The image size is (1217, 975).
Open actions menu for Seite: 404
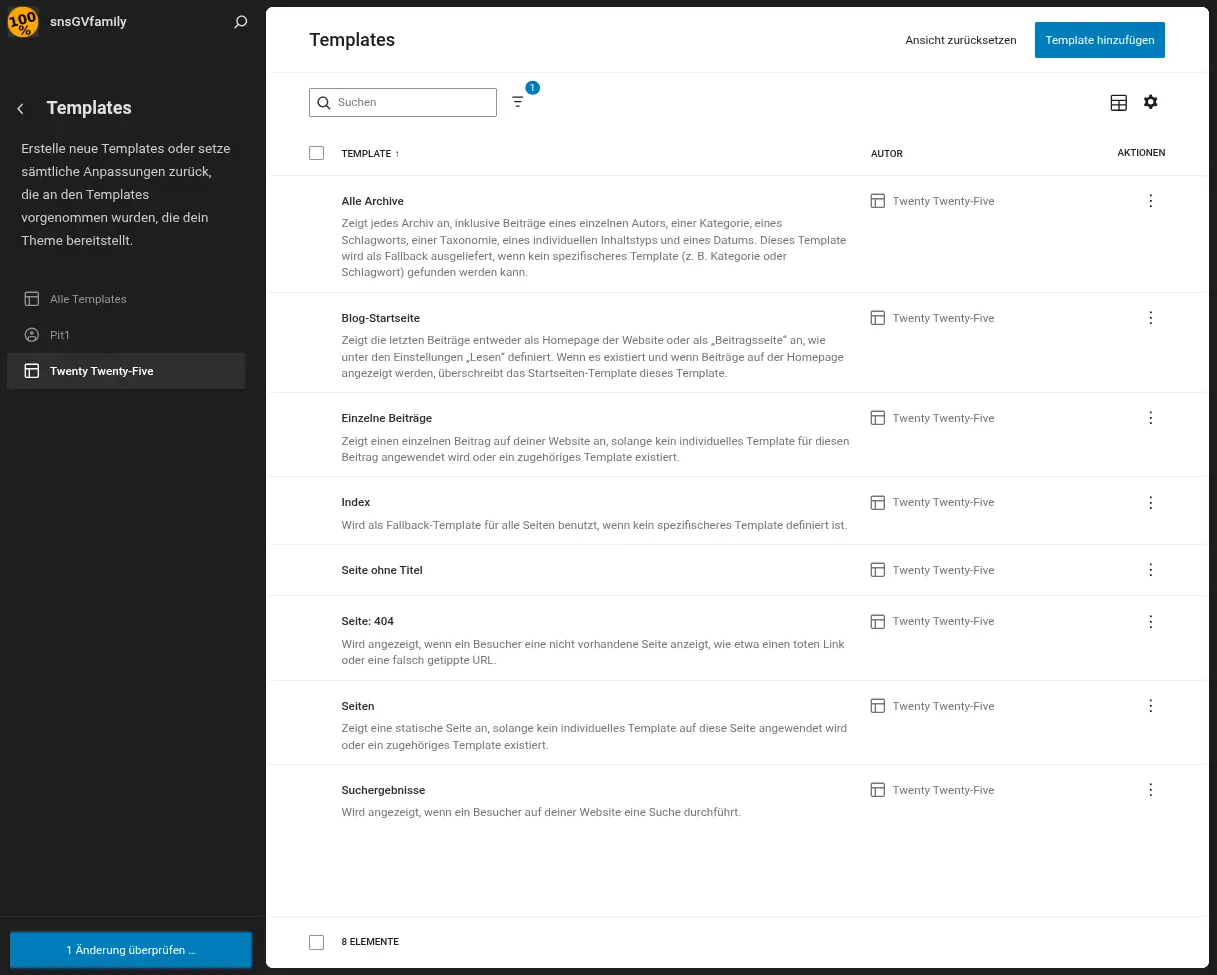pos(1151,621)
